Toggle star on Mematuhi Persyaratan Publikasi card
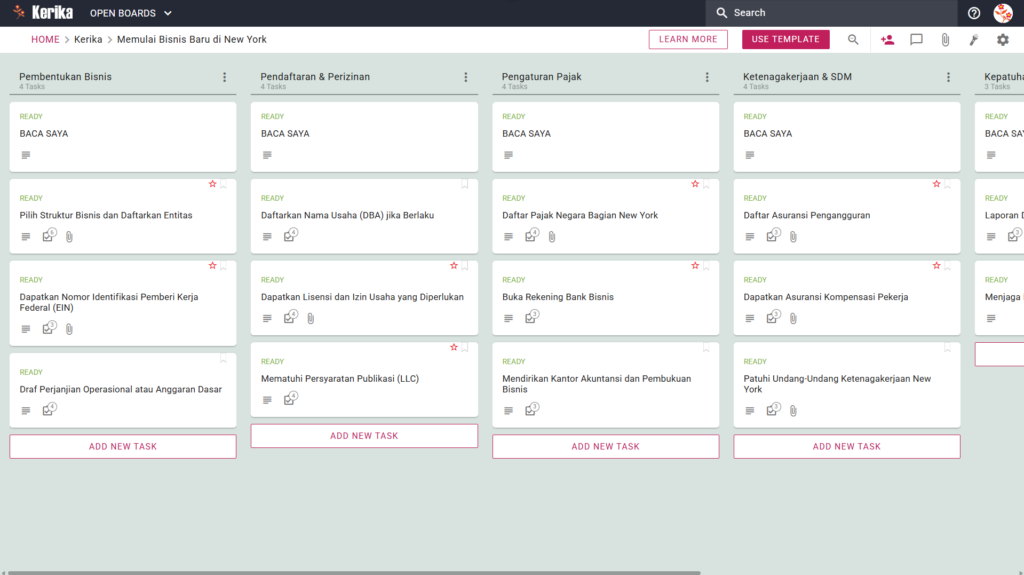The height and width of the screenshot is (575, 1024). click(454, 348)
